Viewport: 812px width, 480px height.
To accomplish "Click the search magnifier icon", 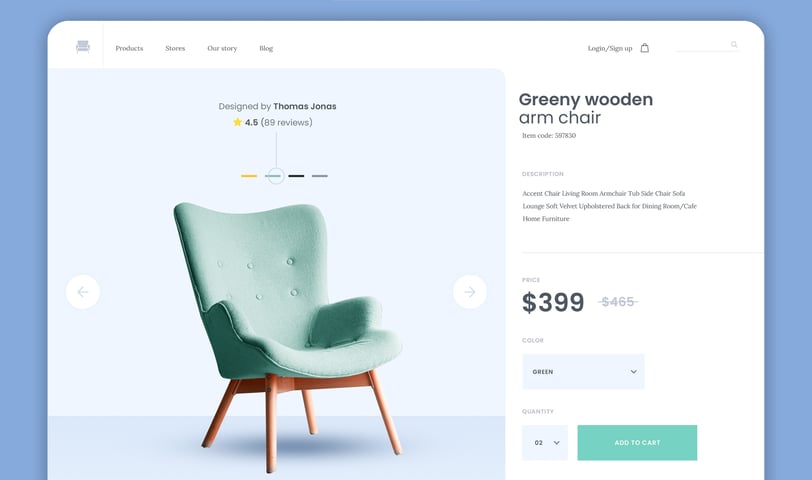I will (x=734, y=45).
